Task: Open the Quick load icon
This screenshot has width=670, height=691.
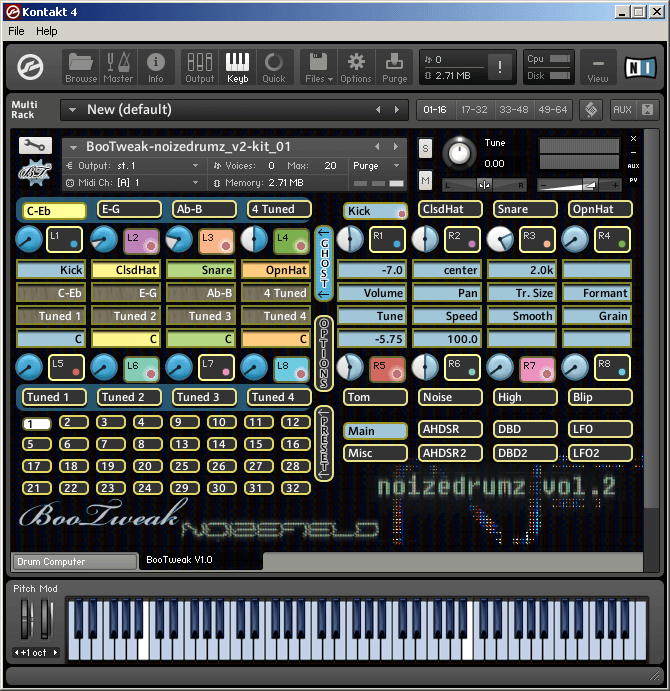Action: pyautogui.click(x=274, y=66)
